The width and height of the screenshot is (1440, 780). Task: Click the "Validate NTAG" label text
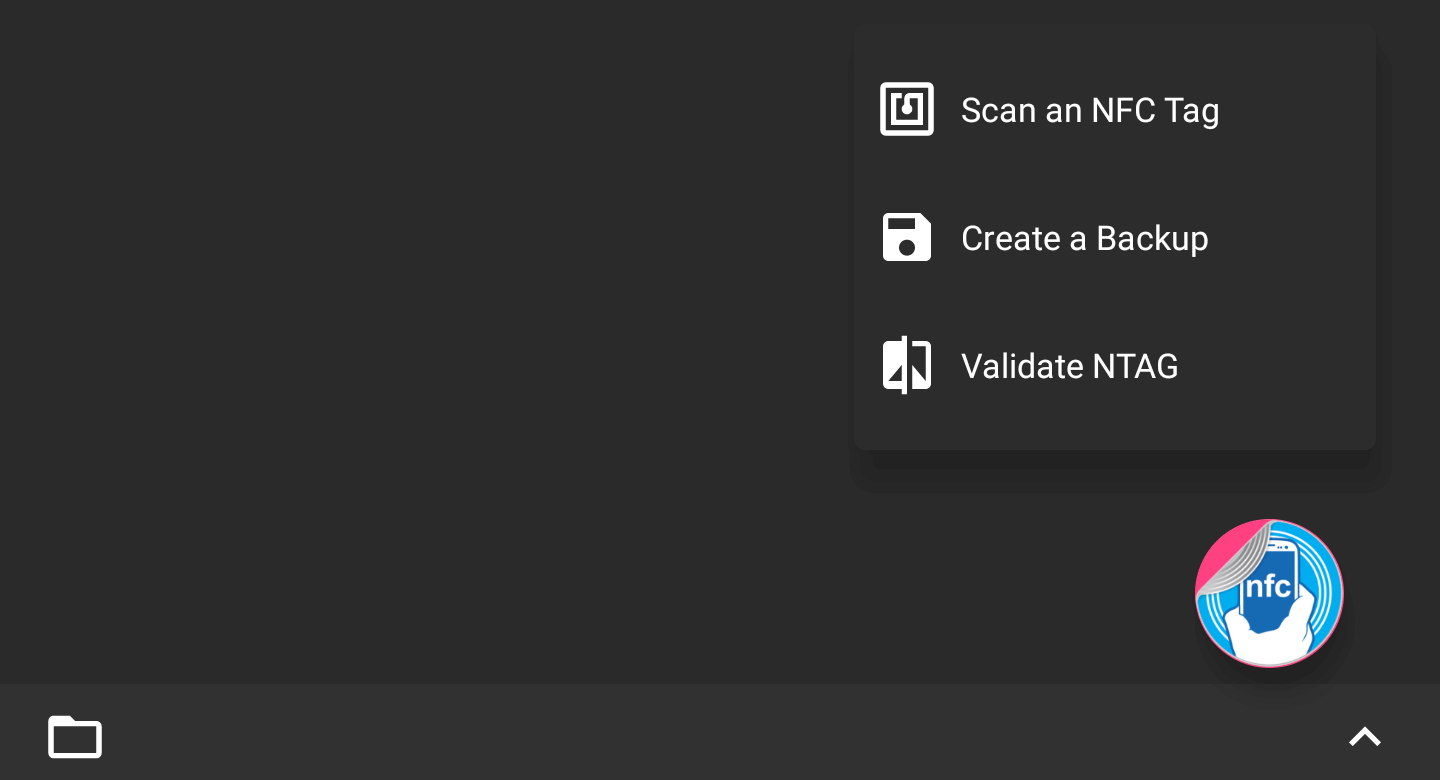(x=1069, y=367)
